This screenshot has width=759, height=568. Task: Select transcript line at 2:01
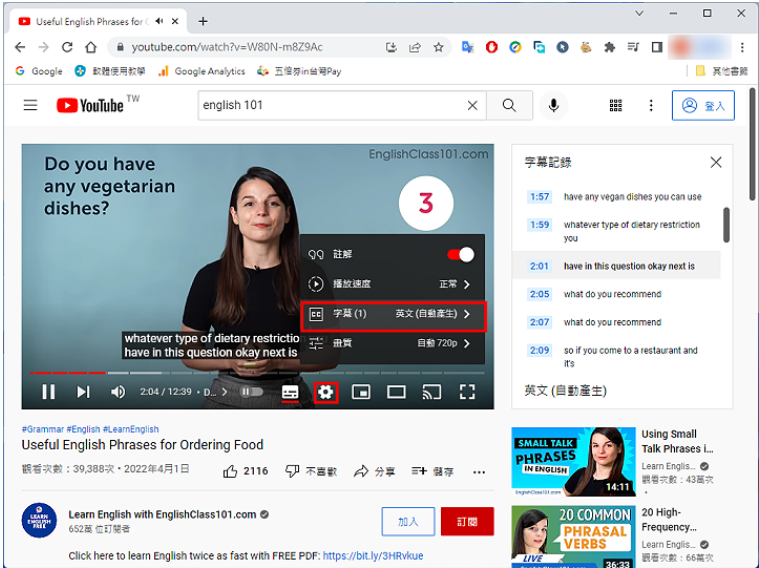coord(616,266)
